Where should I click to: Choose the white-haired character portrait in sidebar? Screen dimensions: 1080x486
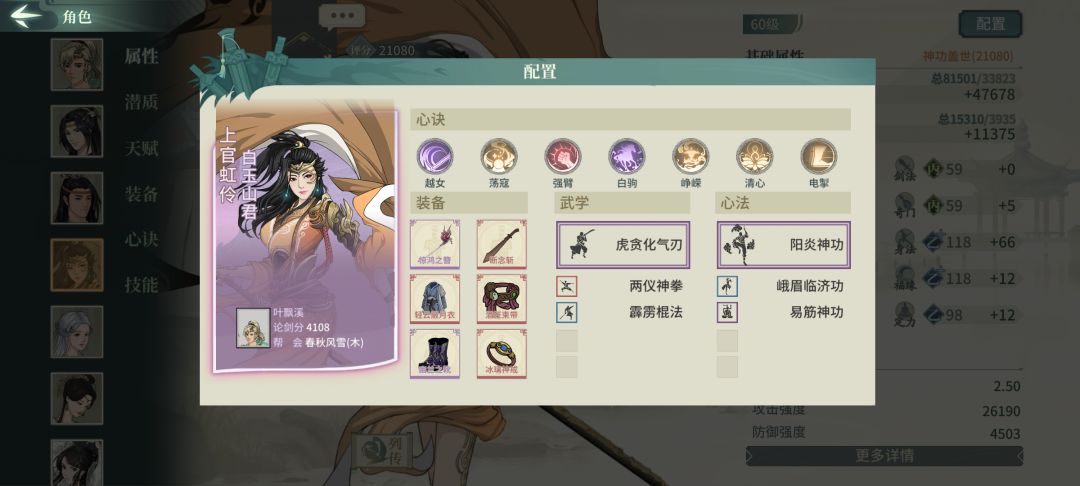click(x=76, y=332)
